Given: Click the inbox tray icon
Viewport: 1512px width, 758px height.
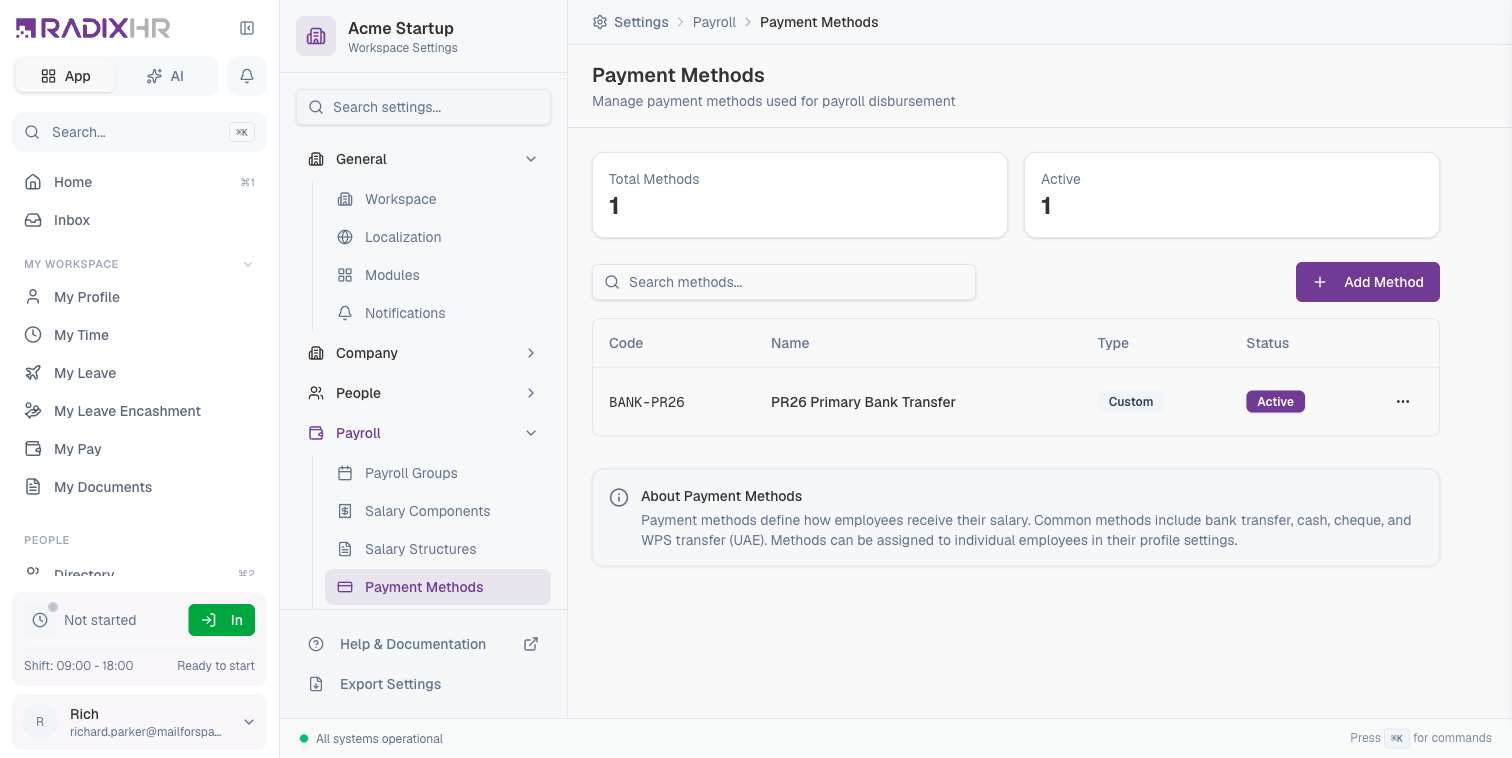Looking at the screenshot, I should [x=33, y=220].
